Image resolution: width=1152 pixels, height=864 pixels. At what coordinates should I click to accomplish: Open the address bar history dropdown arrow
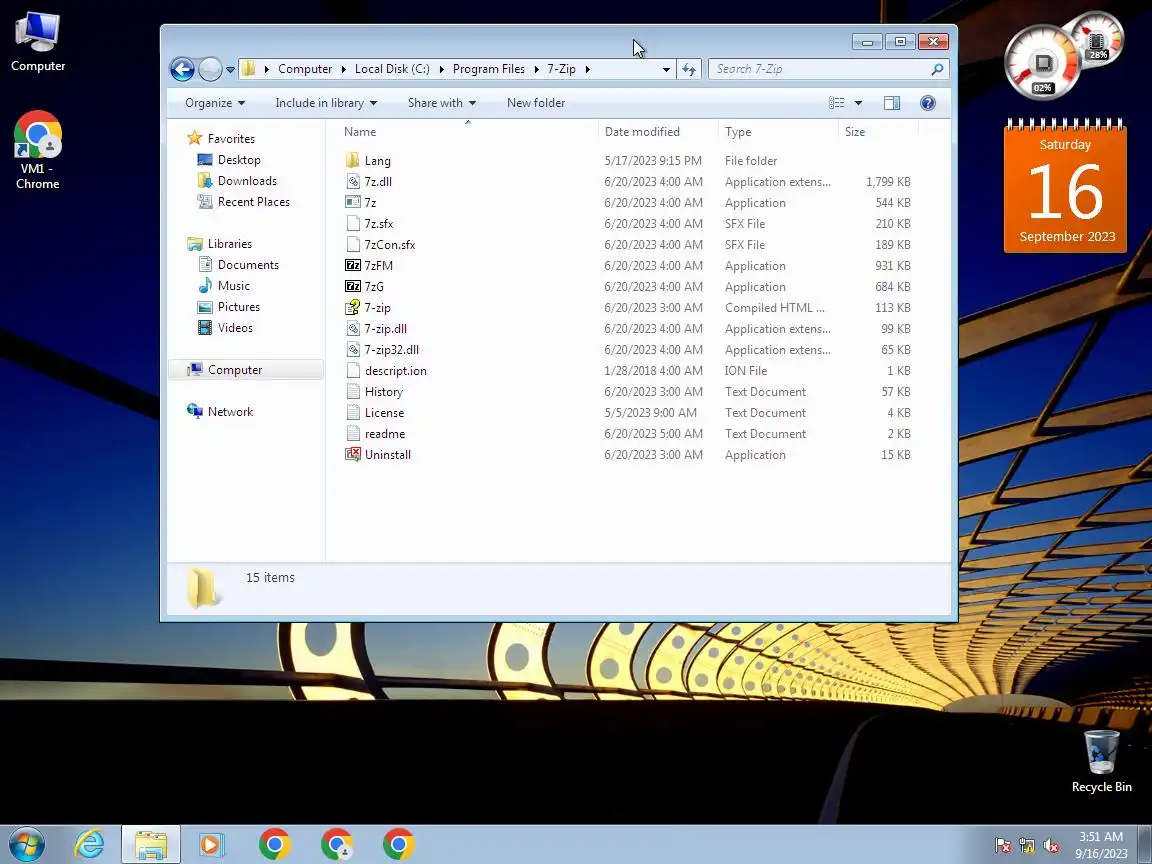666,69
